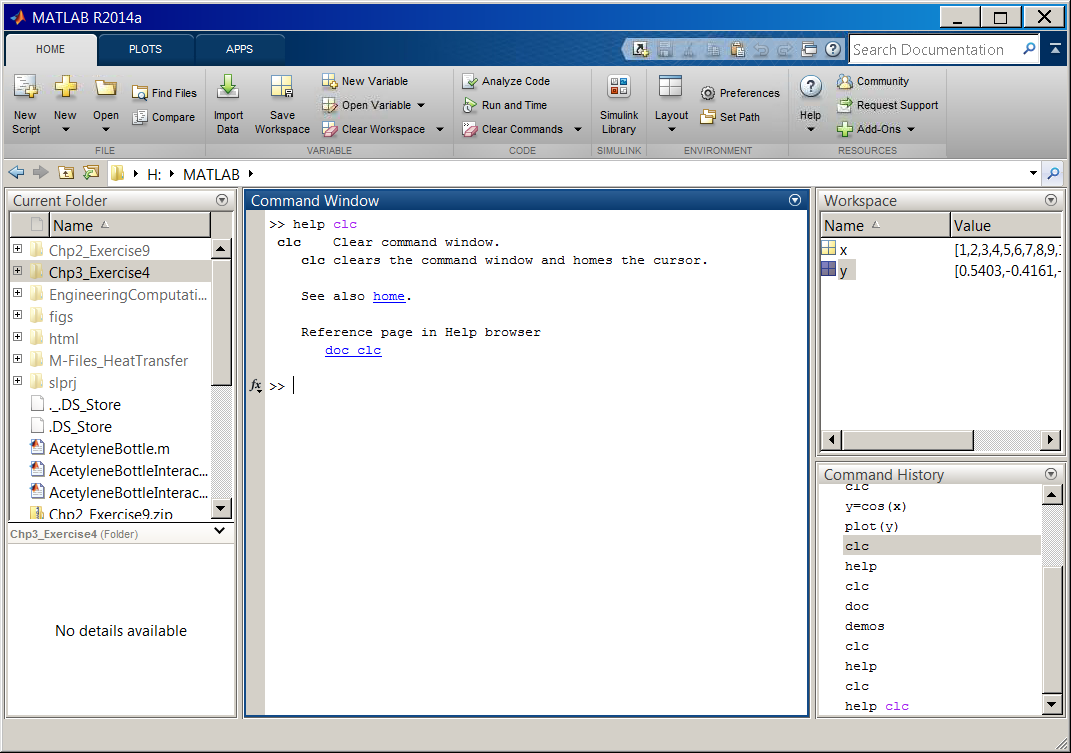The height and width of the screenshot is (753, 1071).
Task: Search current folder with magnifier icon
Action: [1054, 174]
